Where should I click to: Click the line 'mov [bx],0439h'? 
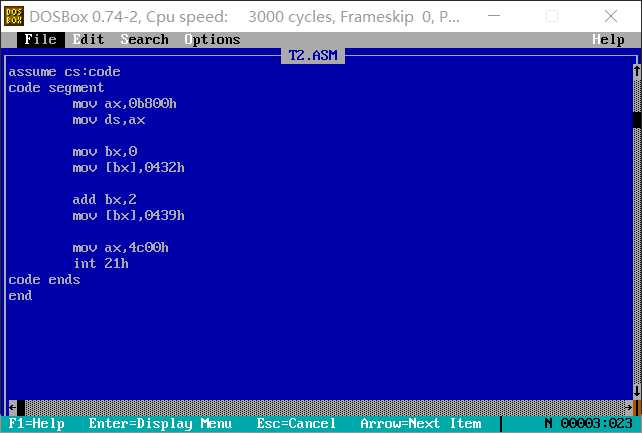129,215
